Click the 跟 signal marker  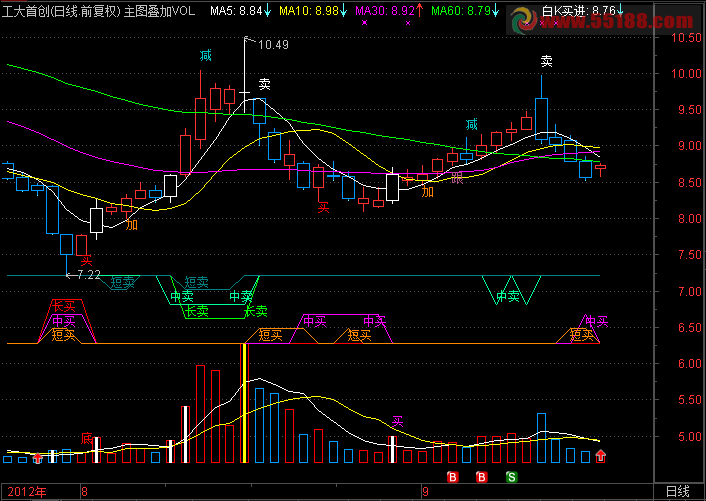click(x=457, y=178)
